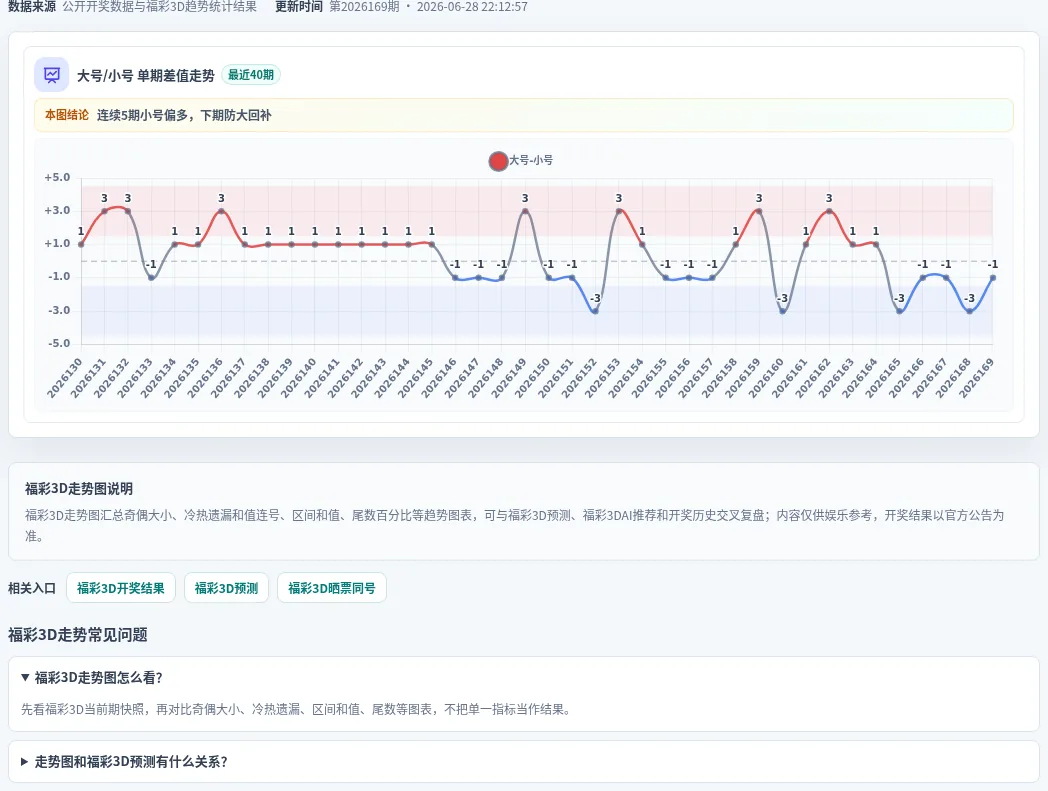Select the -3 data point at 2026152

pyautogui.click(x=595, y=311)
